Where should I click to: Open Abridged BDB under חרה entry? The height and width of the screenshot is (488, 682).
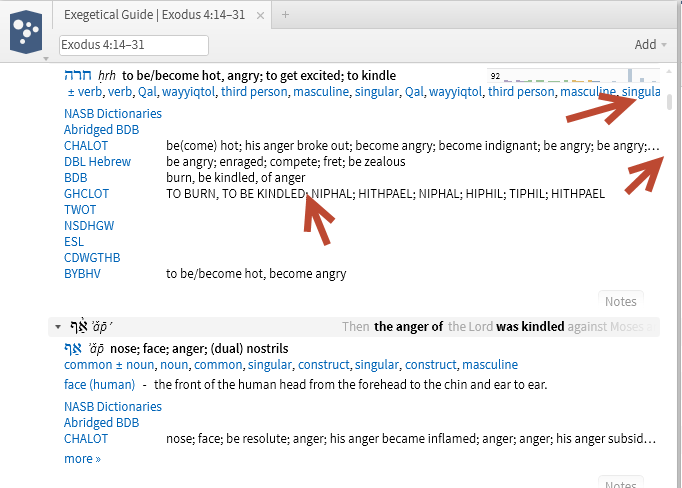tap(101, 130)
